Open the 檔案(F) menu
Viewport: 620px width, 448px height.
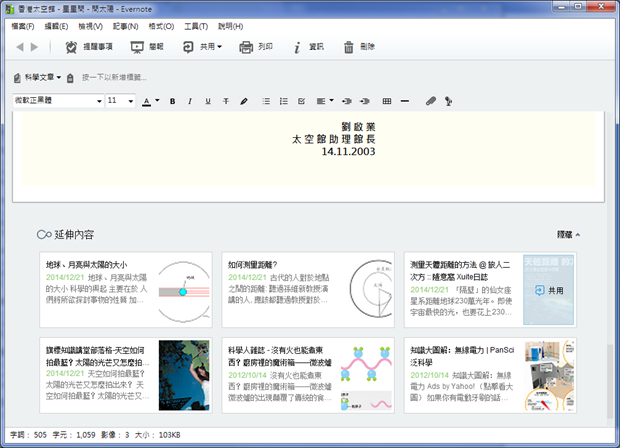(x=23, y=26)
